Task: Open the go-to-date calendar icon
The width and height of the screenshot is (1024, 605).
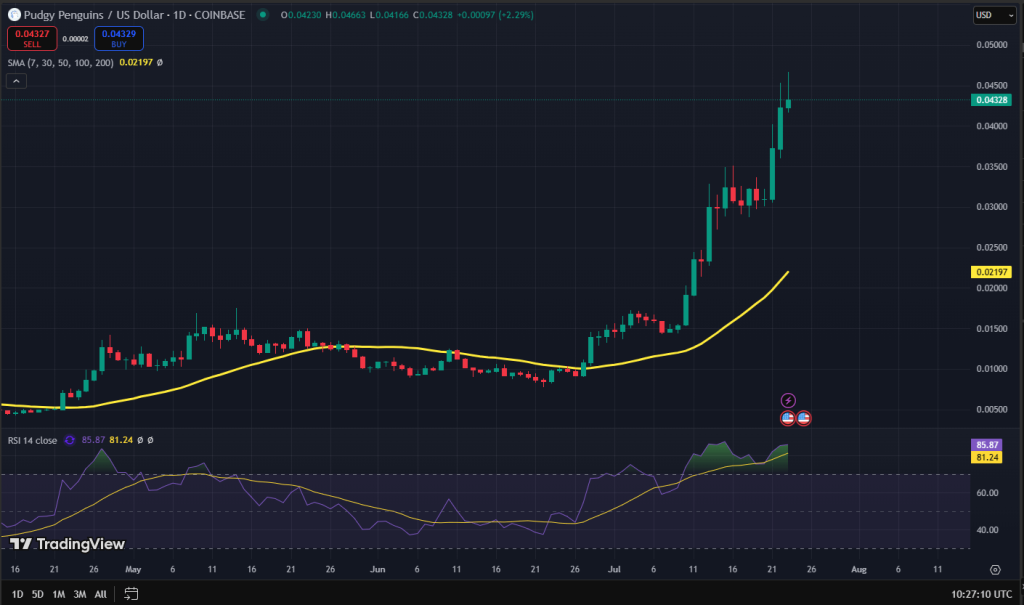Action: (x=131, y=594)
